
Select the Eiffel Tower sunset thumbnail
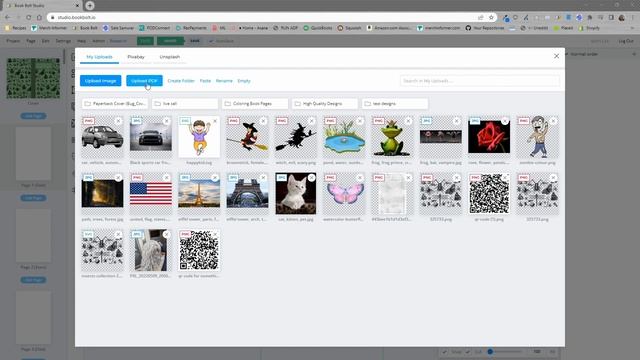pyautogui.click(x=199, y=193)
